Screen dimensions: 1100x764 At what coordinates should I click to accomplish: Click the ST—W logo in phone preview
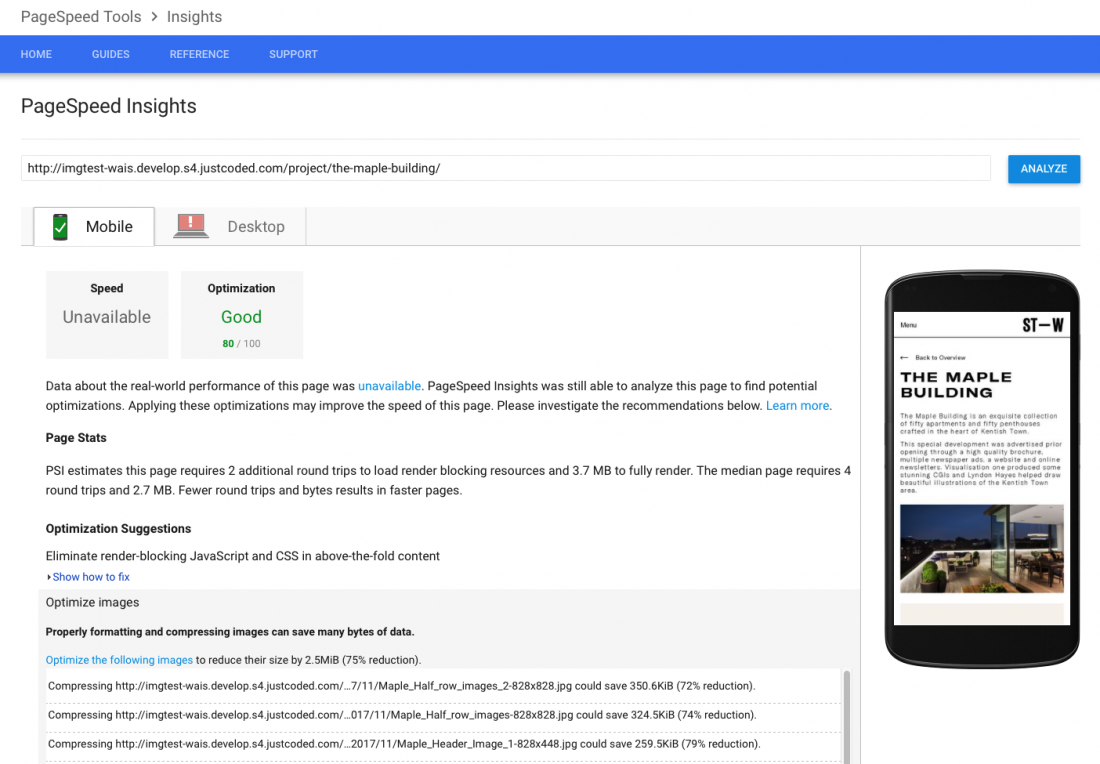(1042, 325)
